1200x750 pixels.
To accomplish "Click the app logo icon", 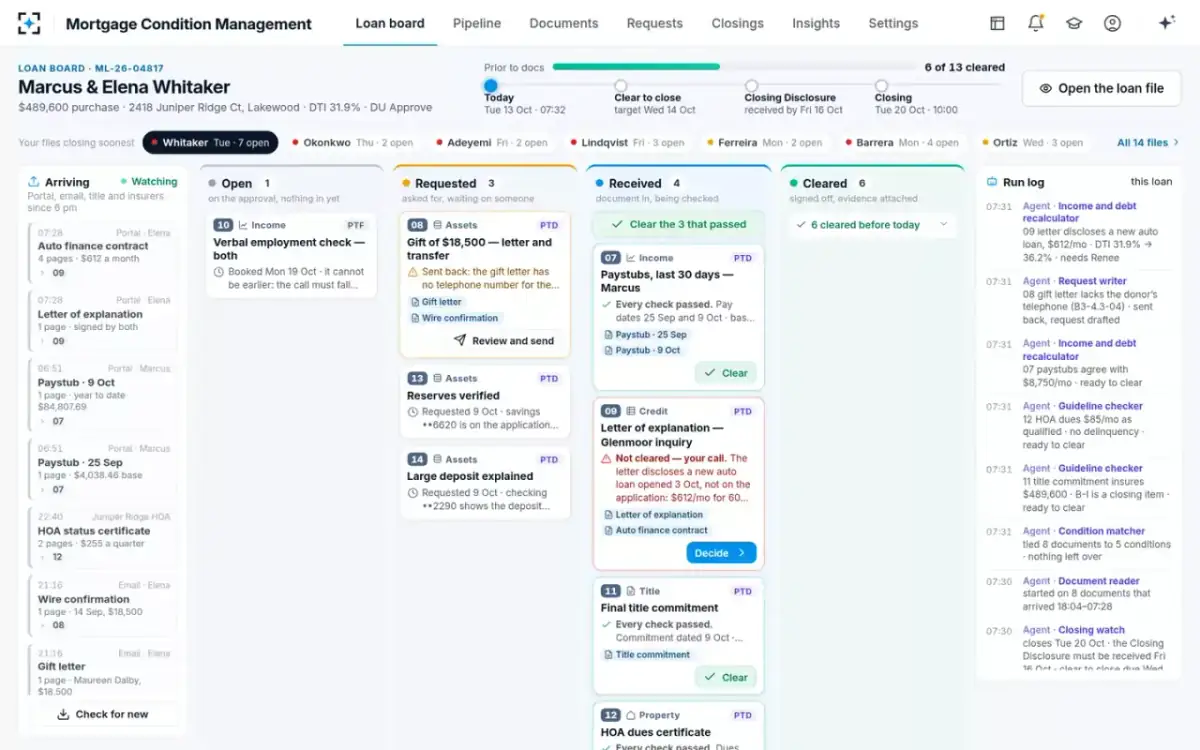I will pyautogui.click(x=30, y=23).
